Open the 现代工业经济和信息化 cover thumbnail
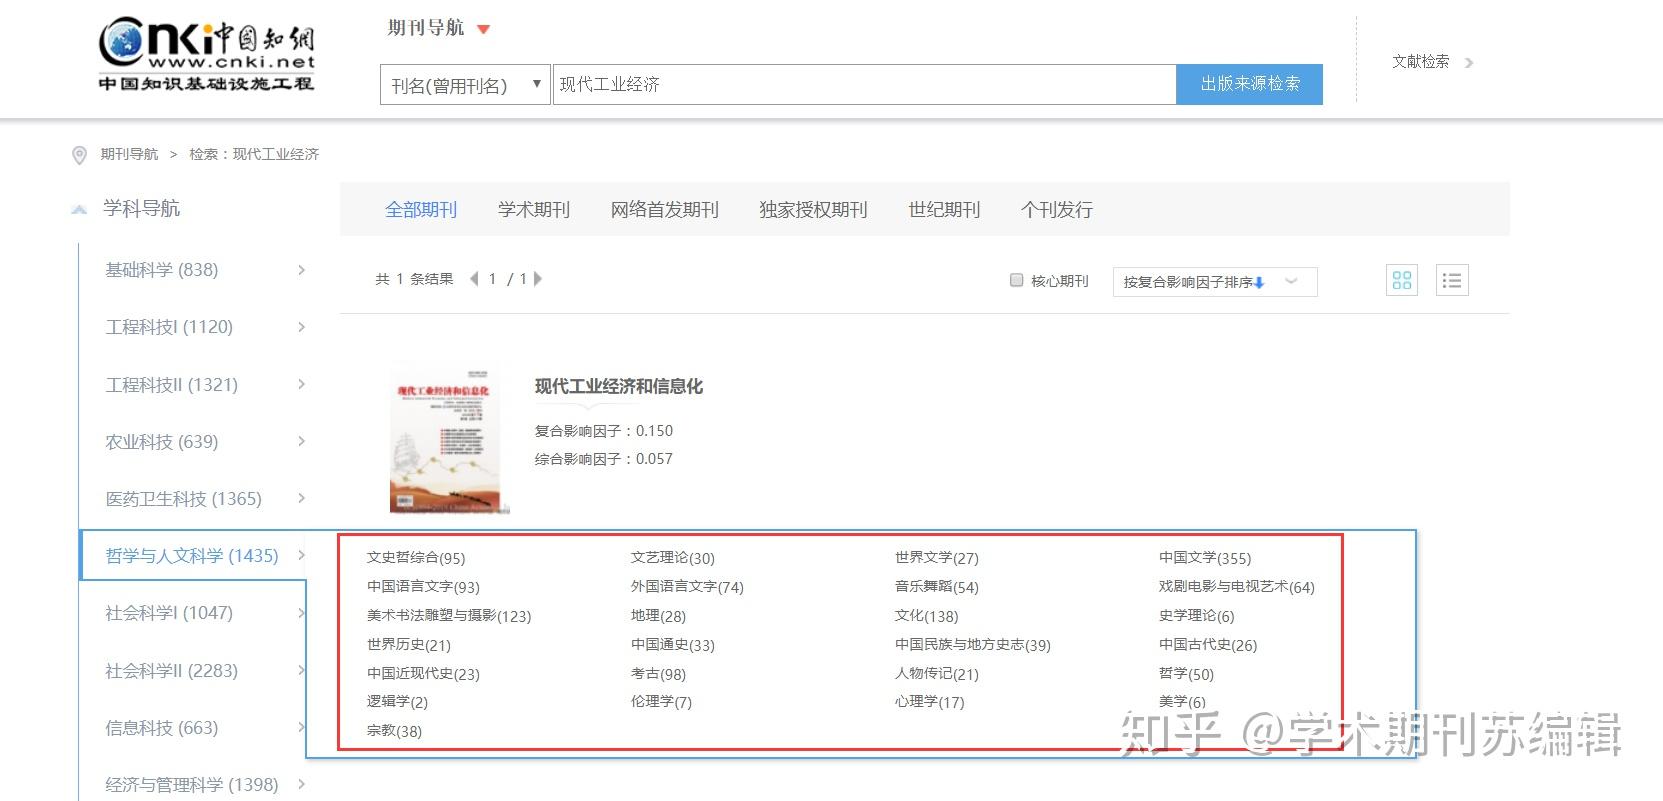 [x=446, y=438]
